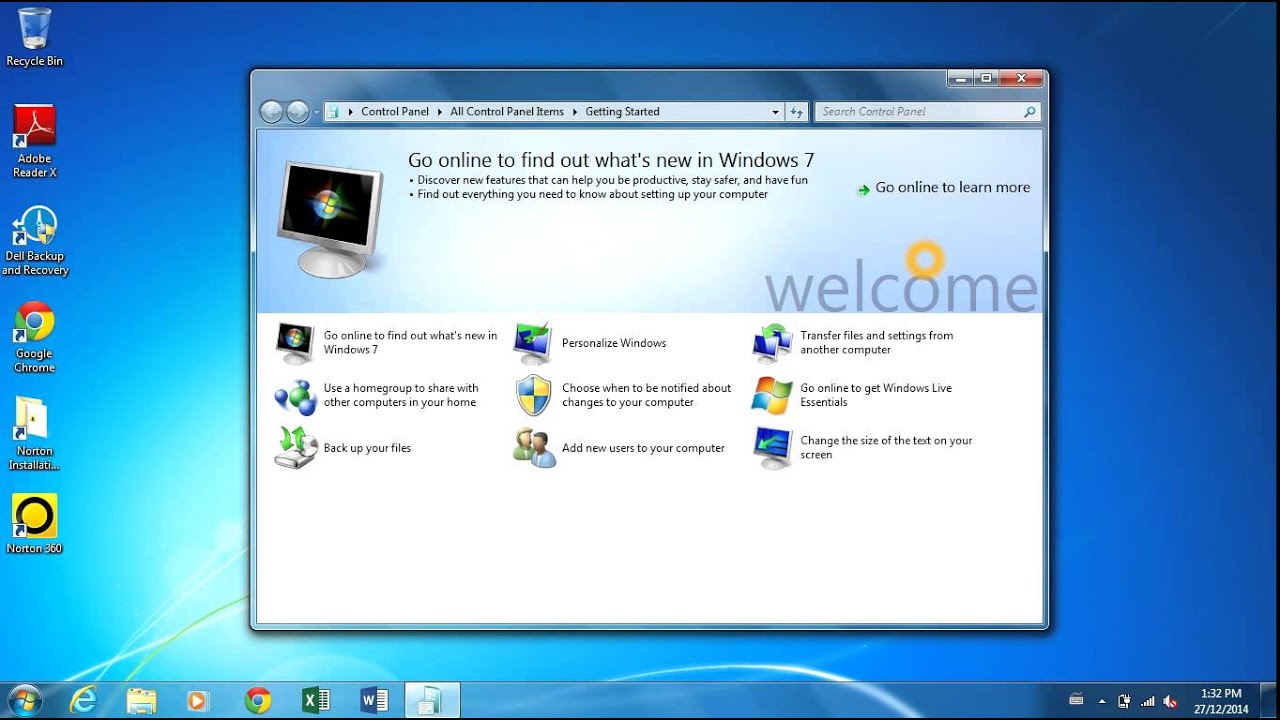Image resolution: width=1280 pixels, height=720 pixels.
Task: Open Excel from the taskbar
Action: 316,700
